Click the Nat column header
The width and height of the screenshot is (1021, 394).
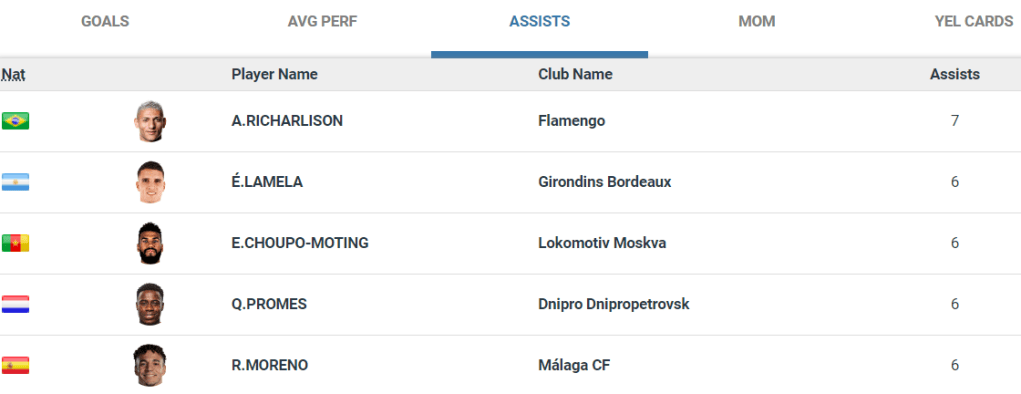pos(14,74)
